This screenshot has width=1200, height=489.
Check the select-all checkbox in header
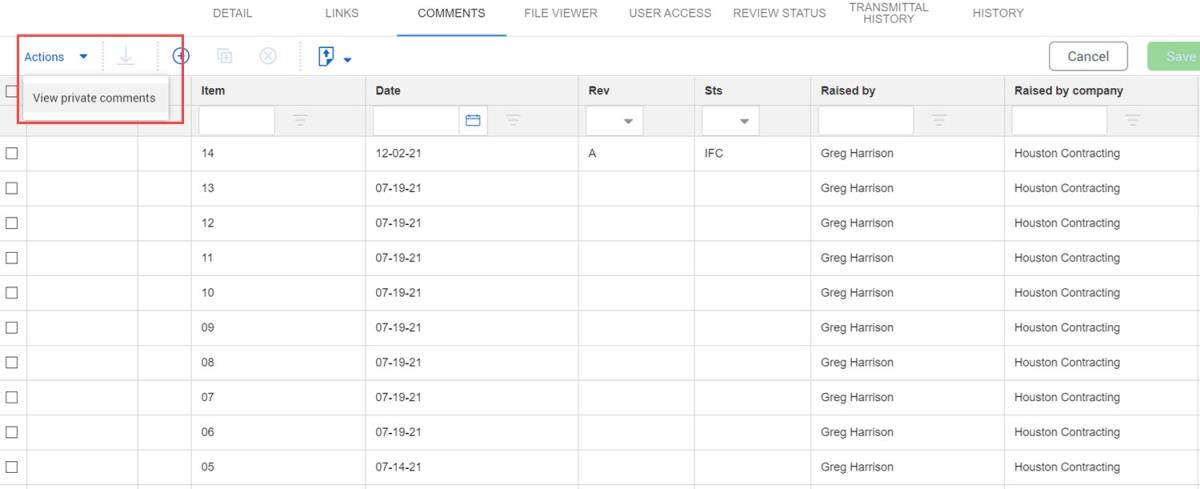click(11, 91)
